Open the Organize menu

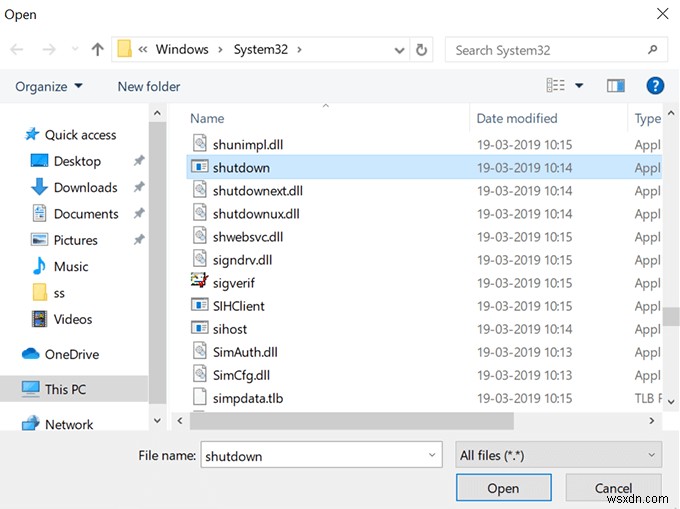pos(49,86)
